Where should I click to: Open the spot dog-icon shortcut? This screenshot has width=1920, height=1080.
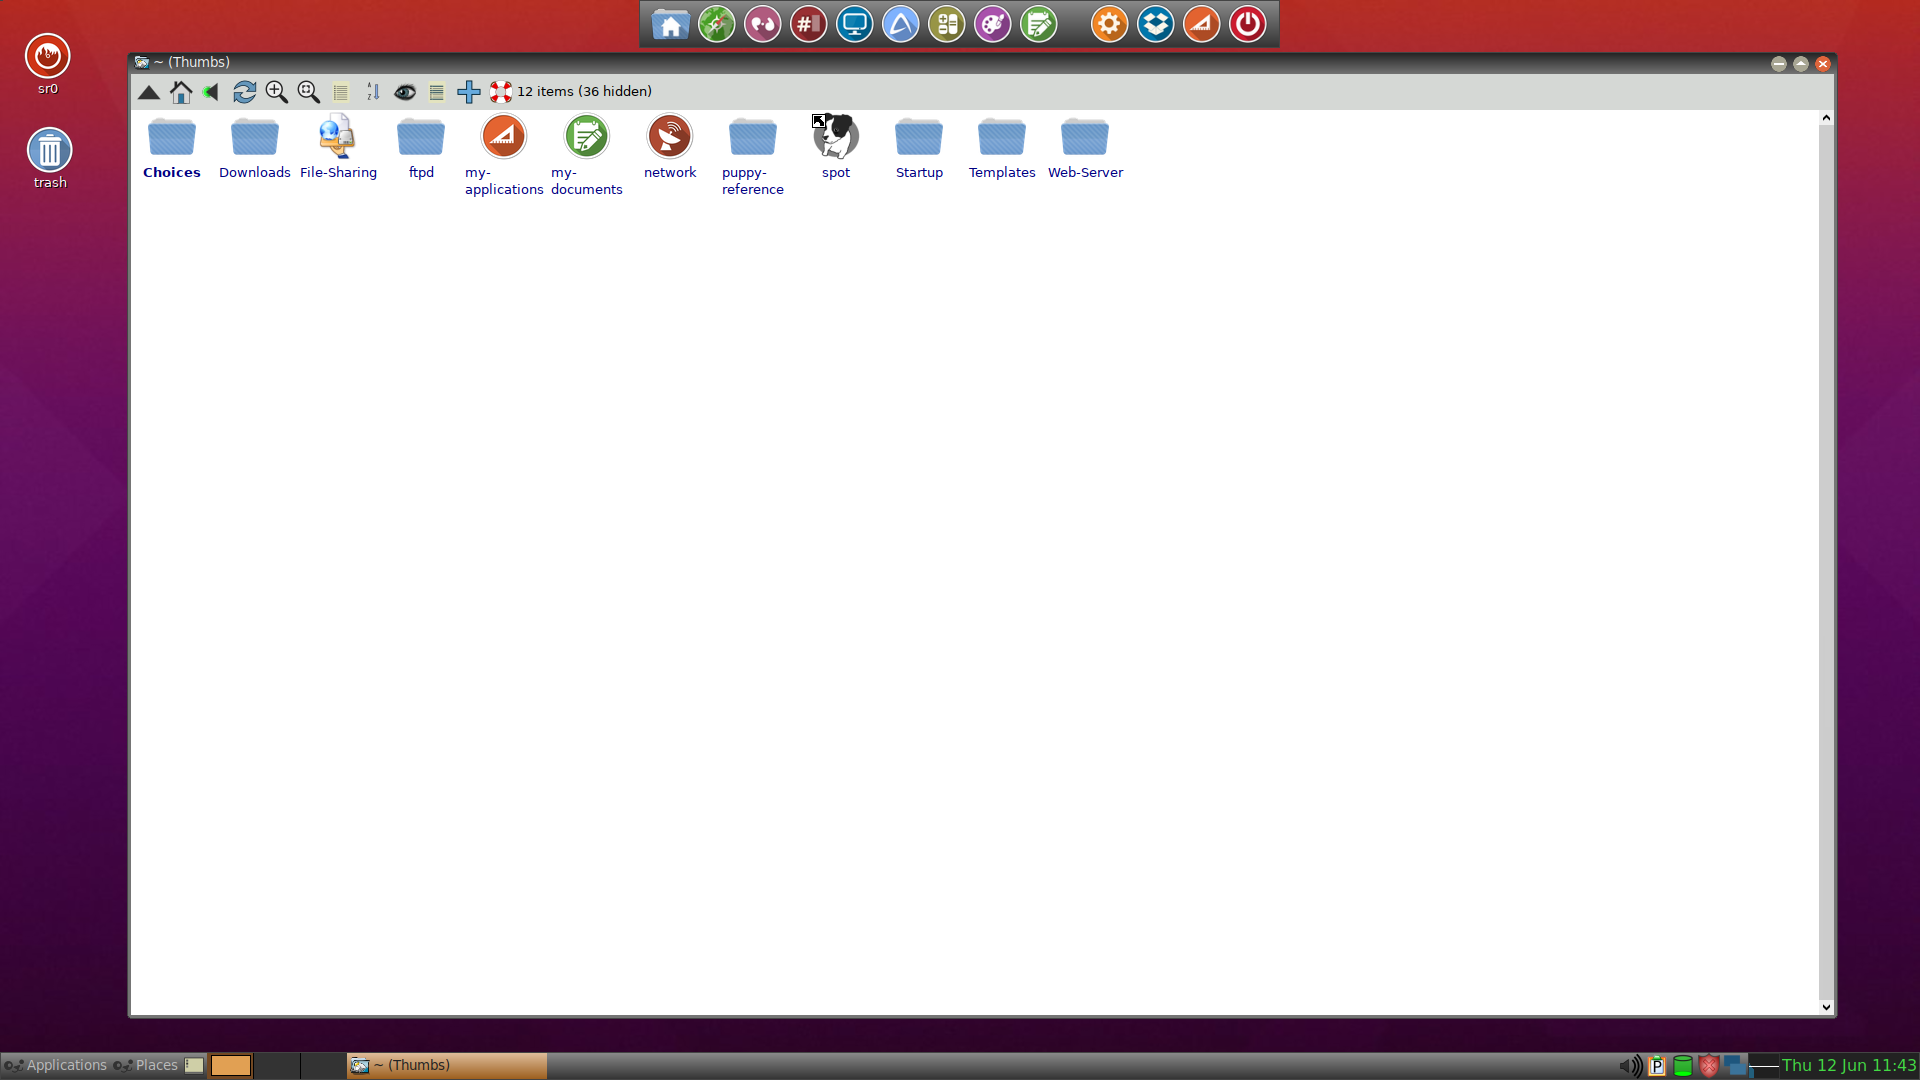836,147
